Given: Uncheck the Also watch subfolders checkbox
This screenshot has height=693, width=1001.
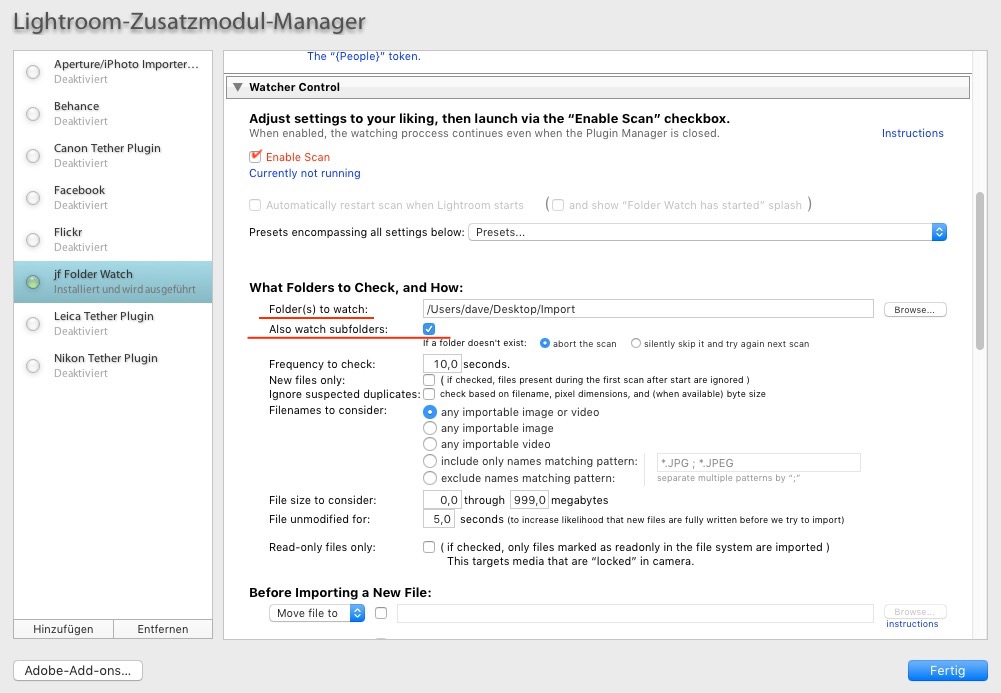Looking at the screenshot, I should coord(429,329).
